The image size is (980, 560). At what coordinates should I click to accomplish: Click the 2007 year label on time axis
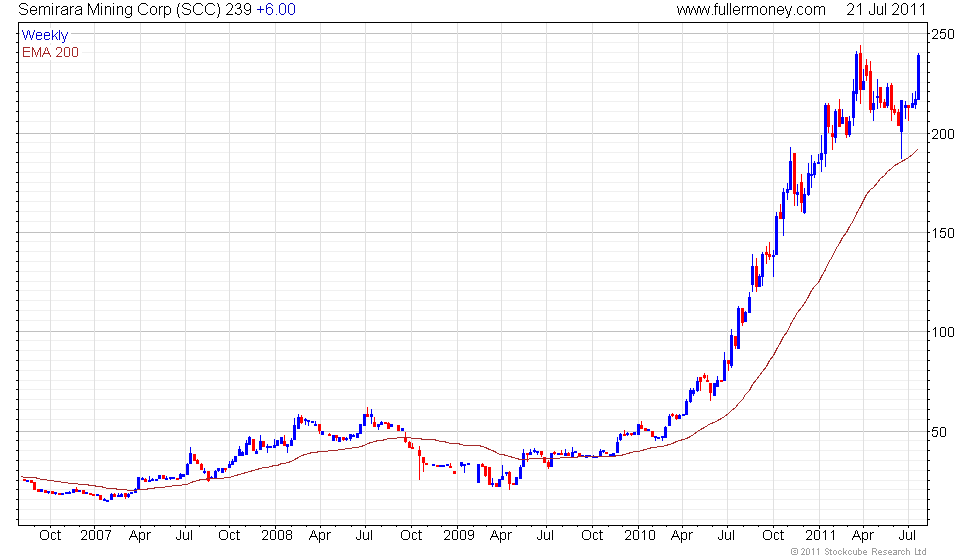pos(96,536)
